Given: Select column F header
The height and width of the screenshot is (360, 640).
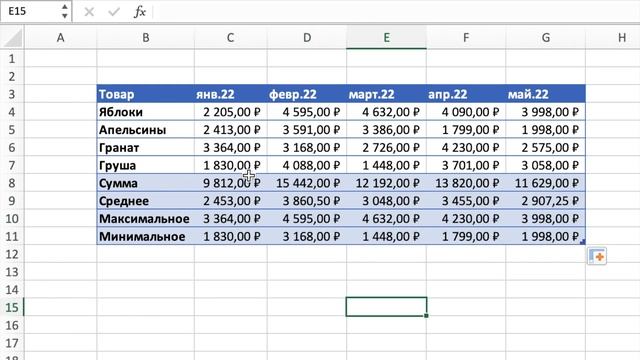Looking at the screenshot, I should tap(466, 38).
